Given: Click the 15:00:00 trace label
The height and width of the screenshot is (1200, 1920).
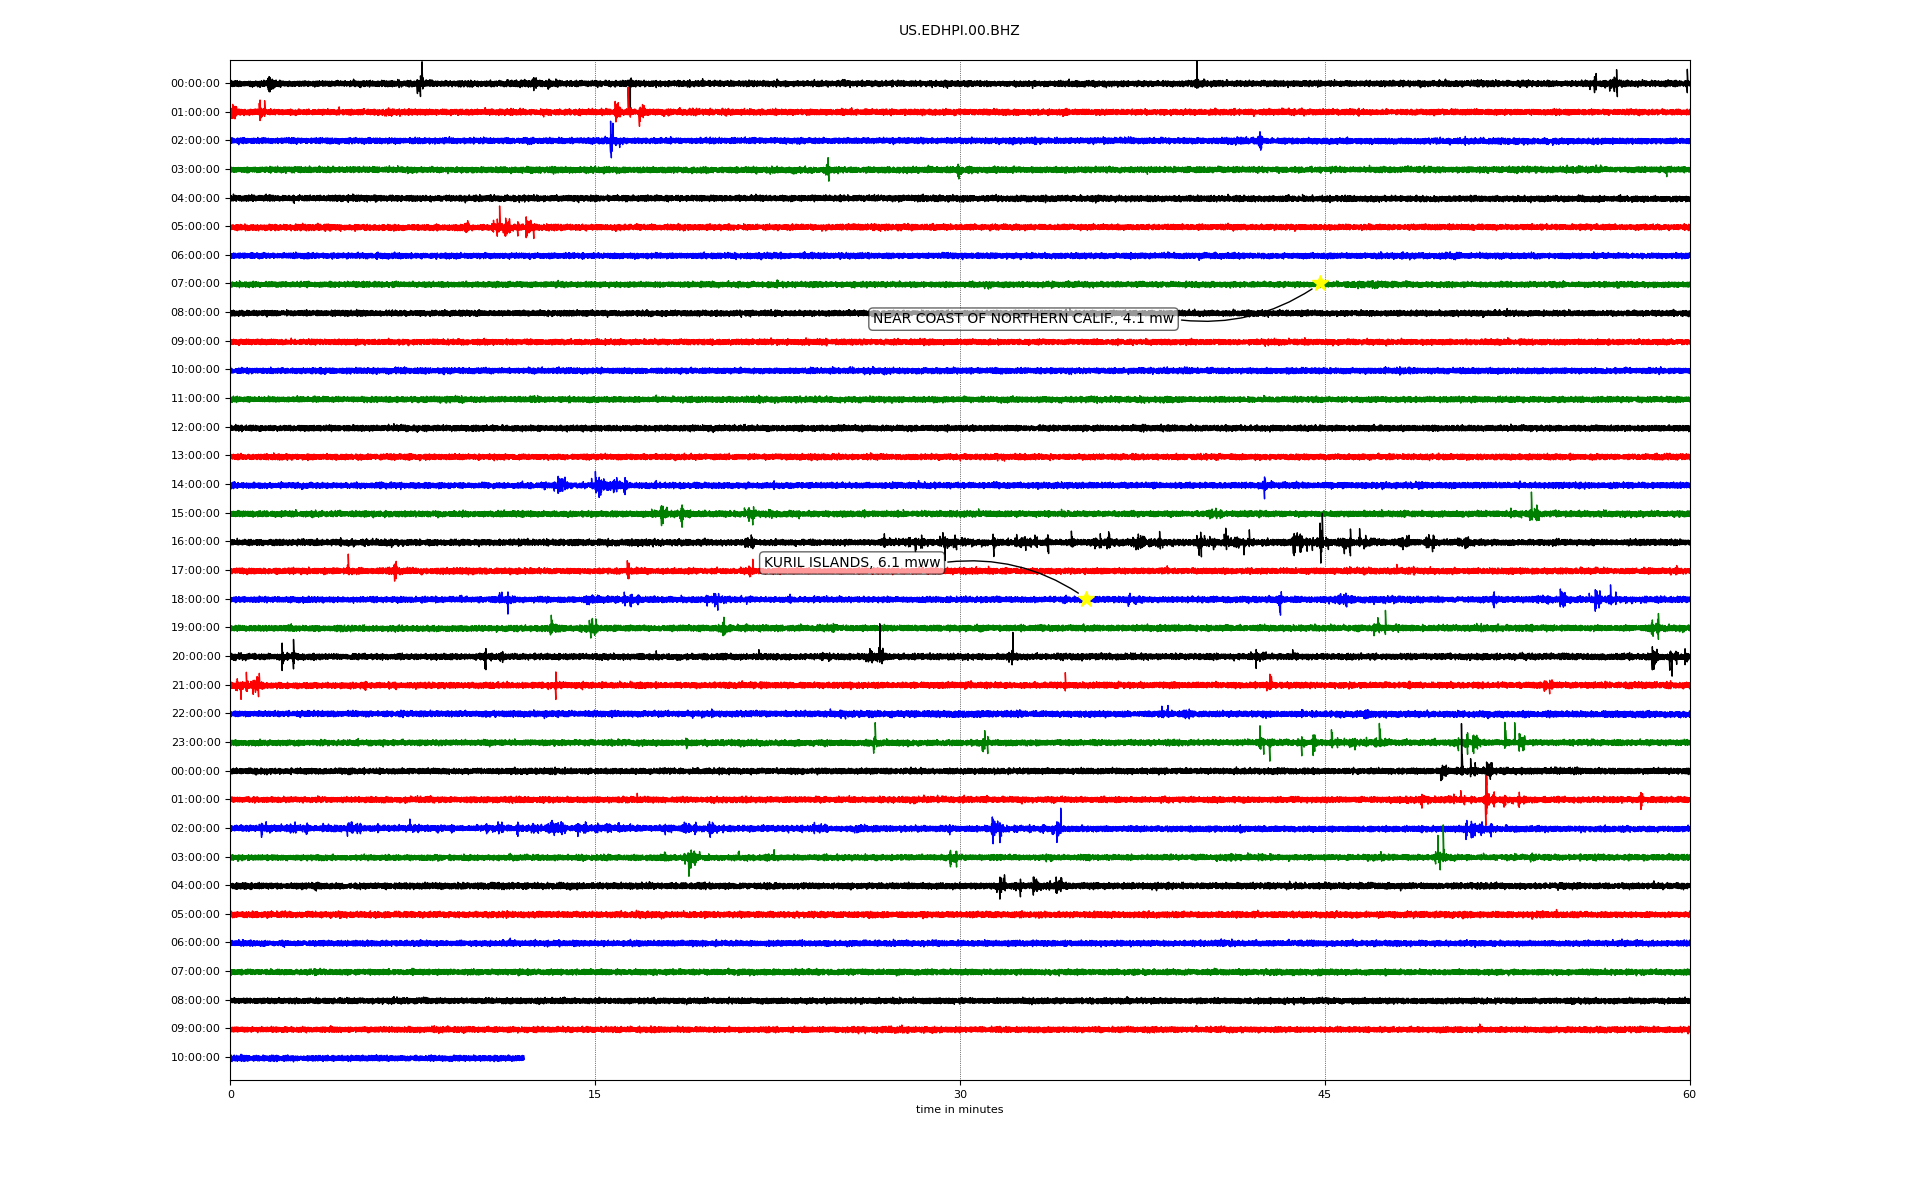Looking at the screenshot, I should click(195, 514).
